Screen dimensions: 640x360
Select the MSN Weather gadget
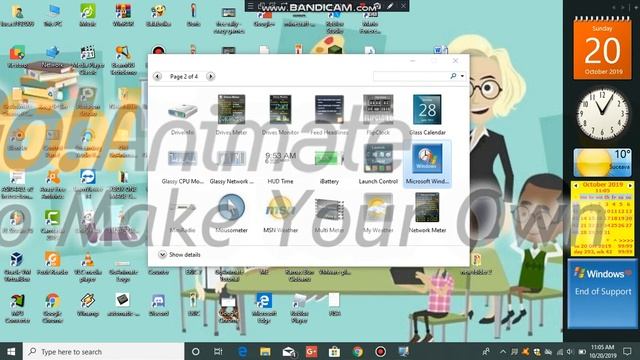280,213
